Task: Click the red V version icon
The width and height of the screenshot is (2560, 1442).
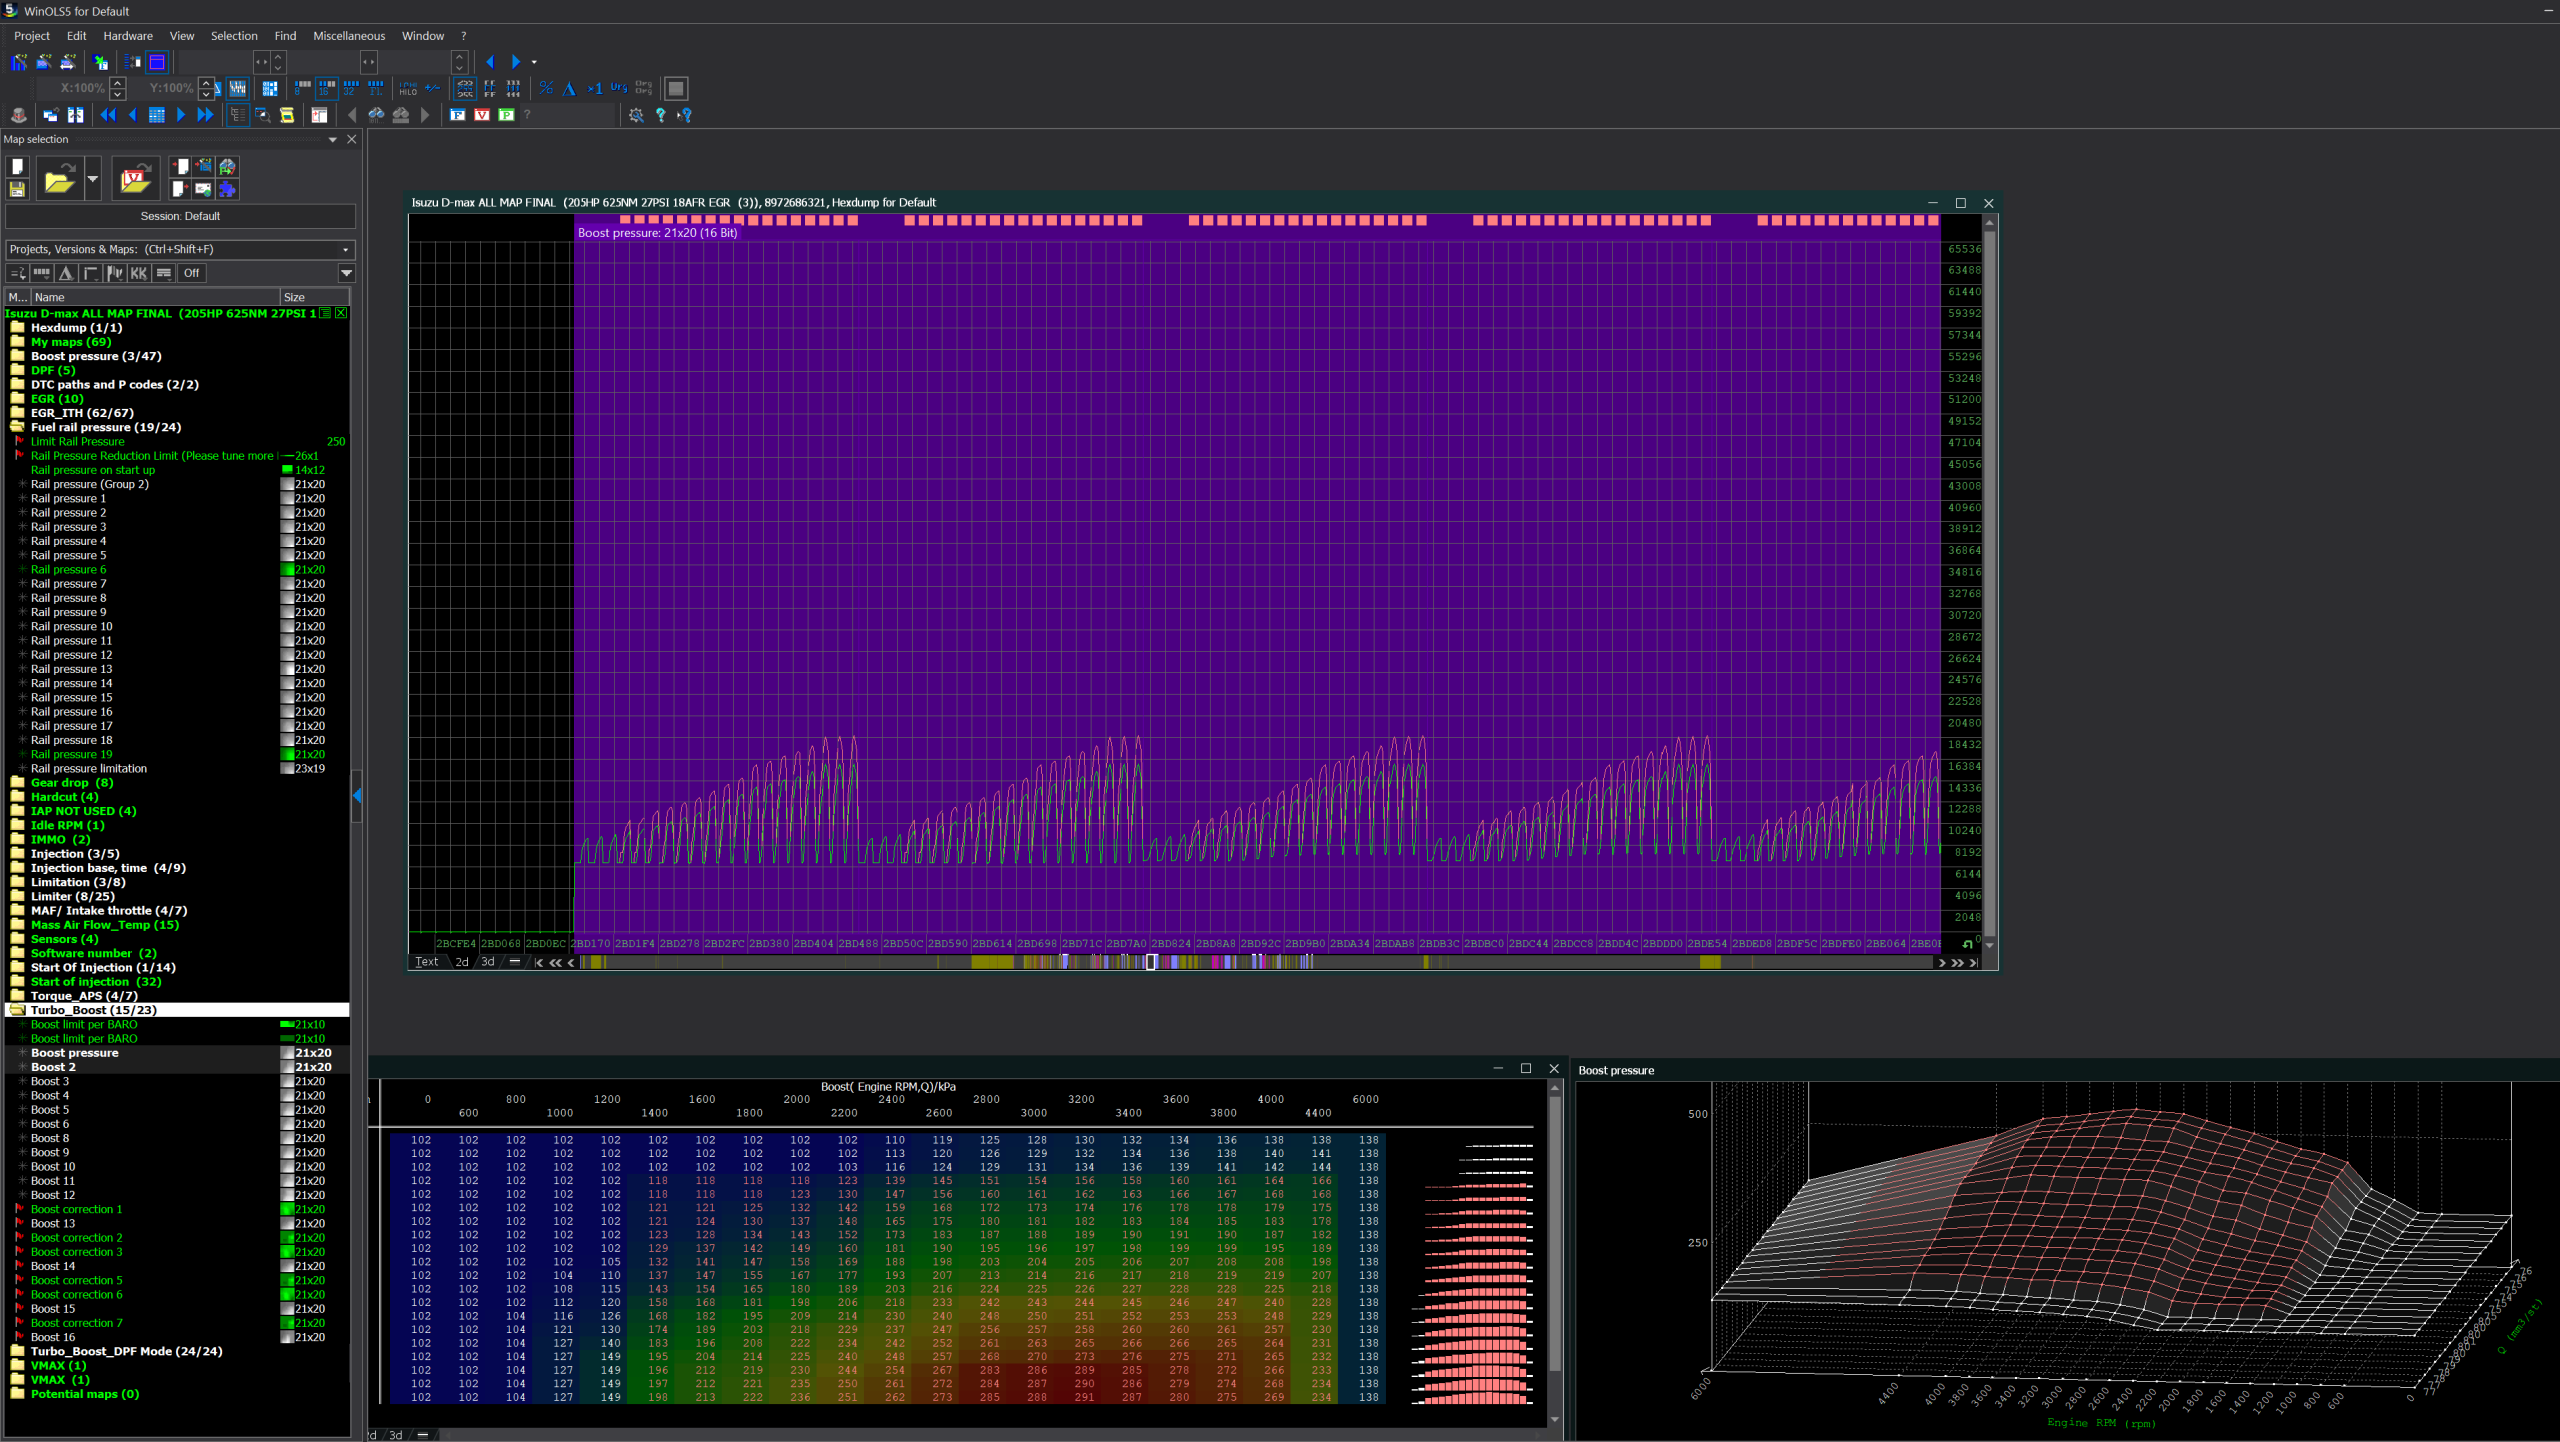Action: click(482, 115)
